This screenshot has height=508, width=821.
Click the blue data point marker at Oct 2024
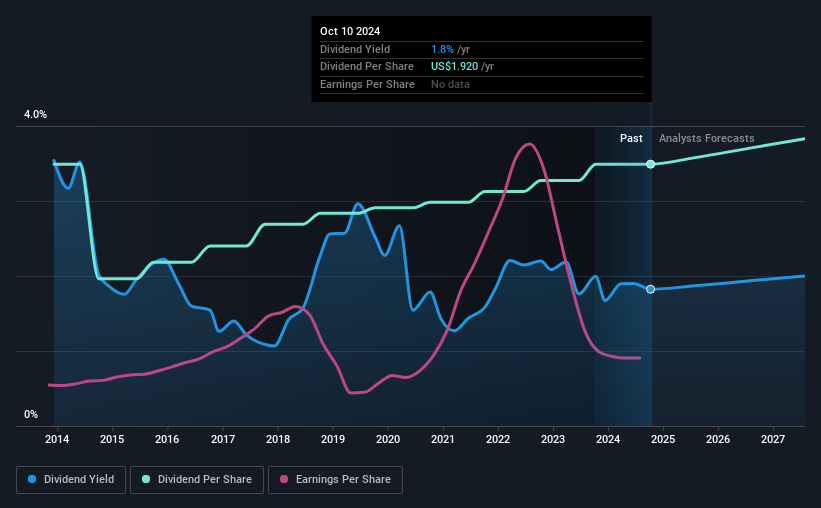(650, 289)
